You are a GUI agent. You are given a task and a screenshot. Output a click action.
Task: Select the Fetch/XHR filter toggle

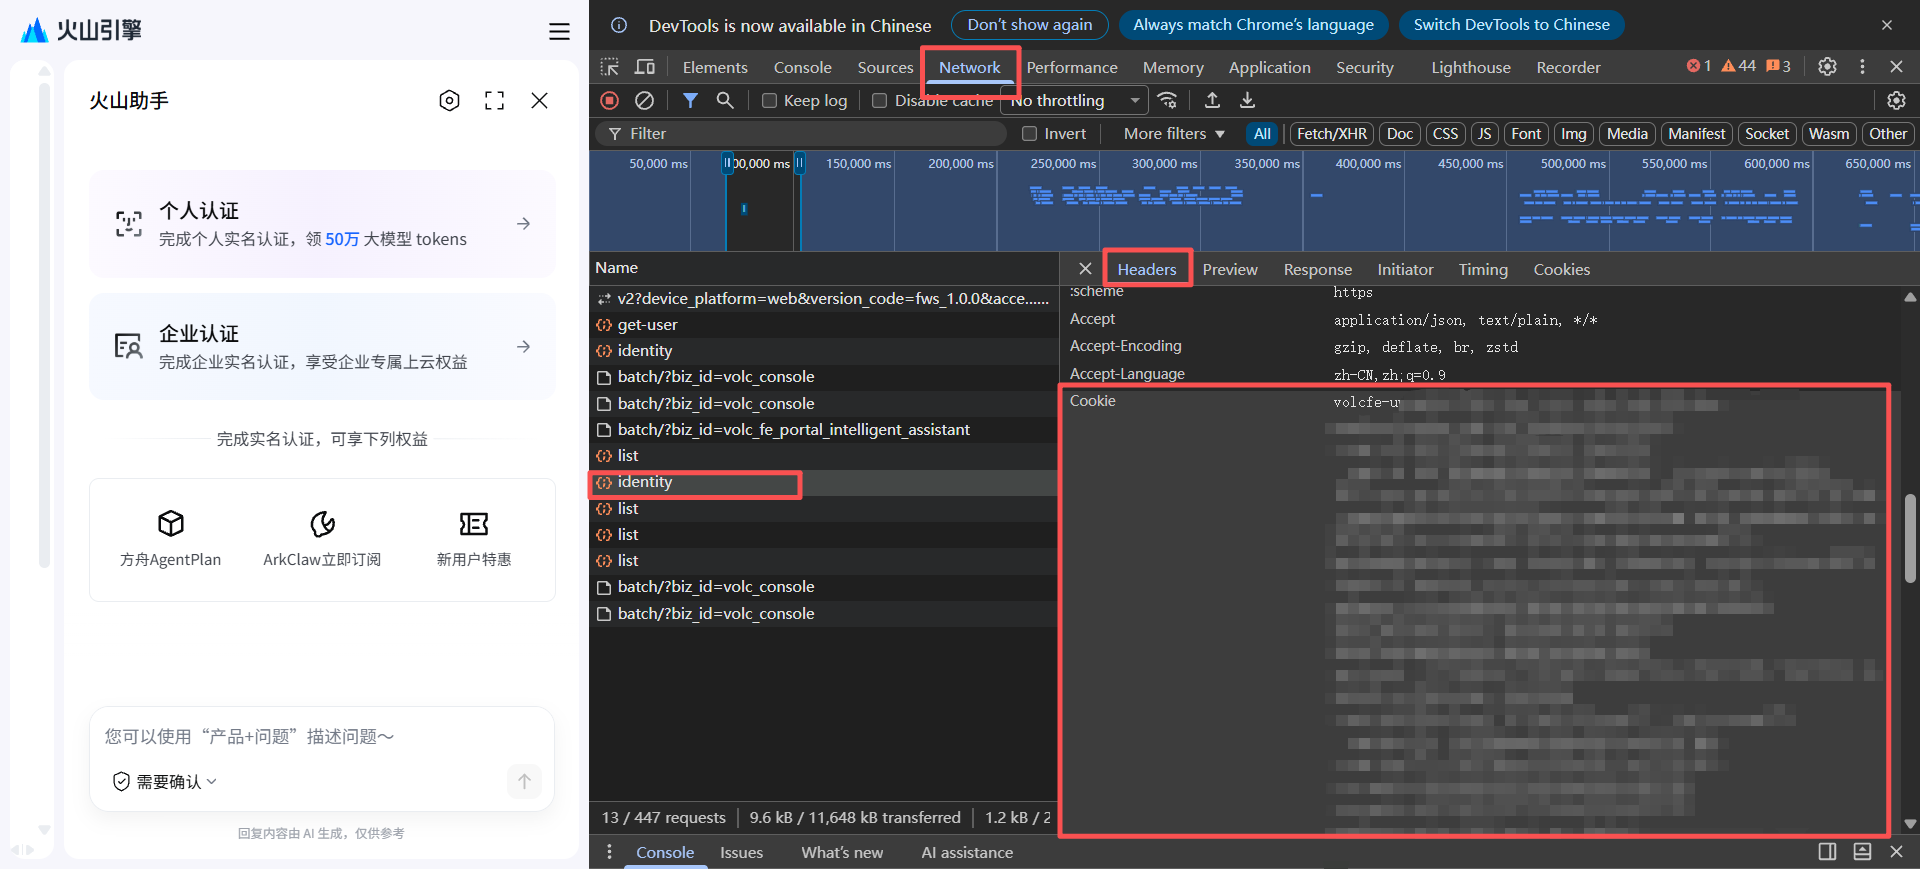click(1332, 133)
